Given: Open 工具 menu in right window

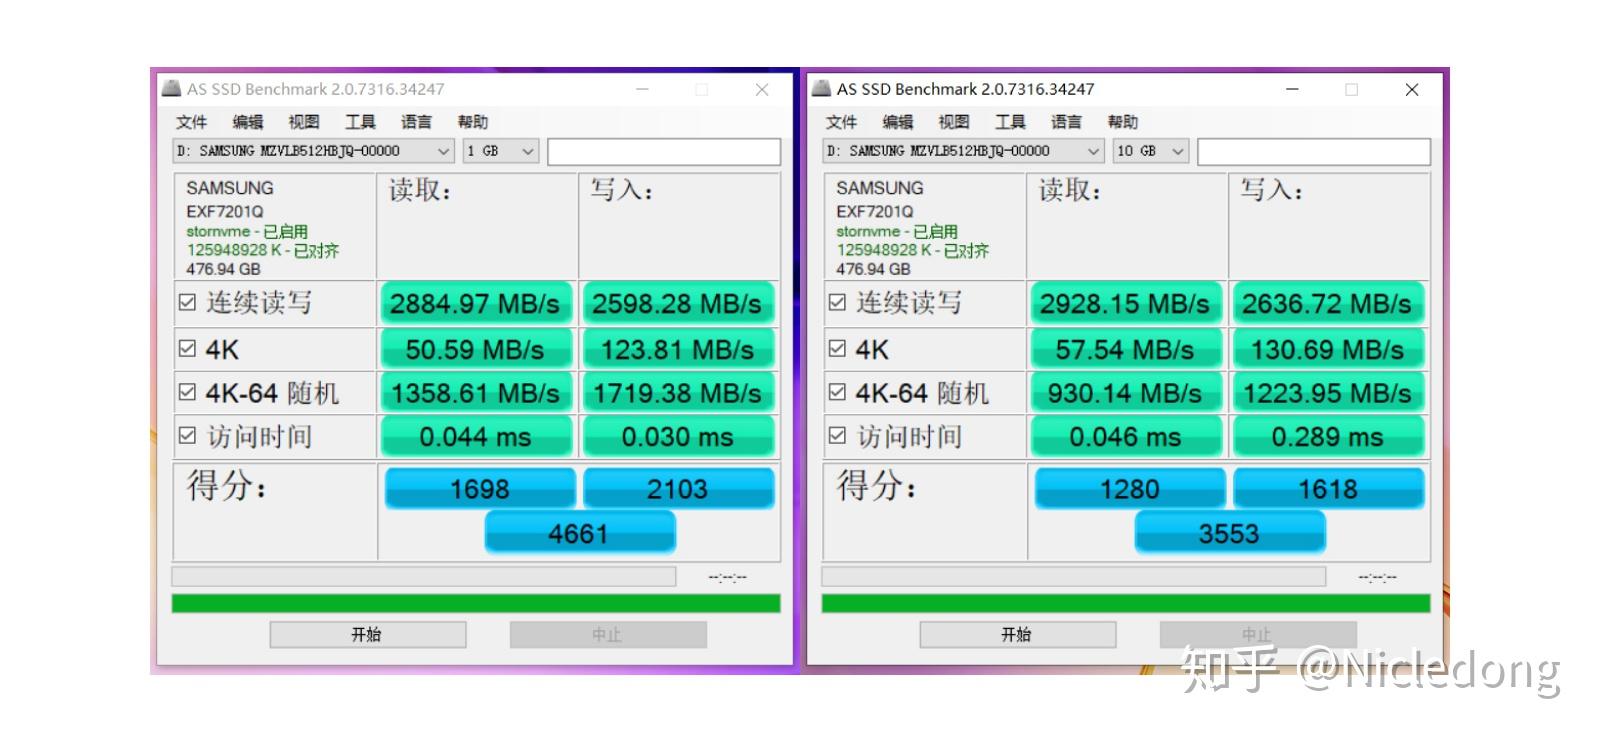Looking at the screenshot, I should [x=1010, y=122].
